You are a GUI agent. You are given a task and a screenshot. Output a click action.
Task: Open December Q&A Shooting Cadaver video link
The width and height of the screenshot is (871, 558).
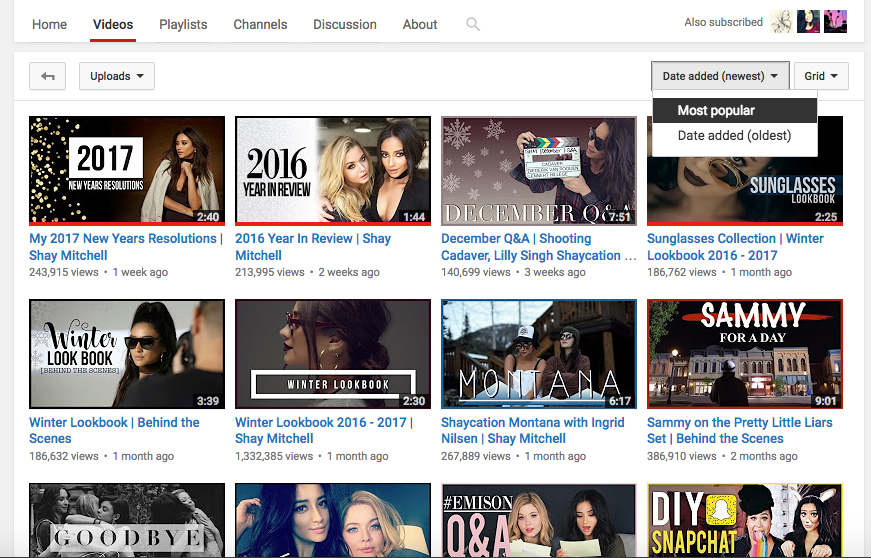[539, 247]
